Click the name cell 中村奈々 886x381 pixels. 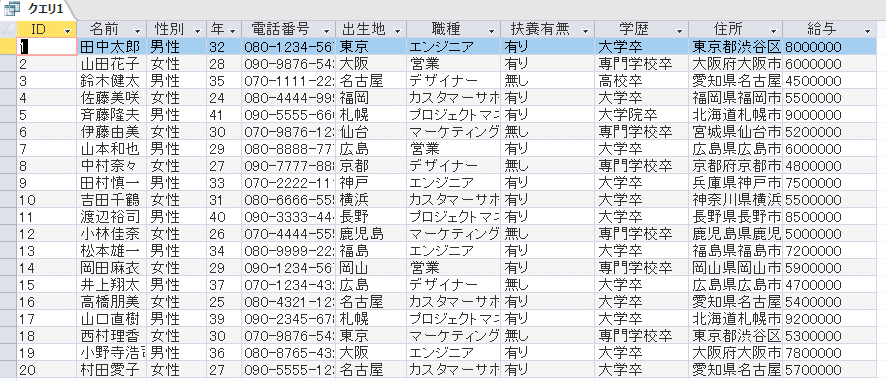tap(112, 166)
